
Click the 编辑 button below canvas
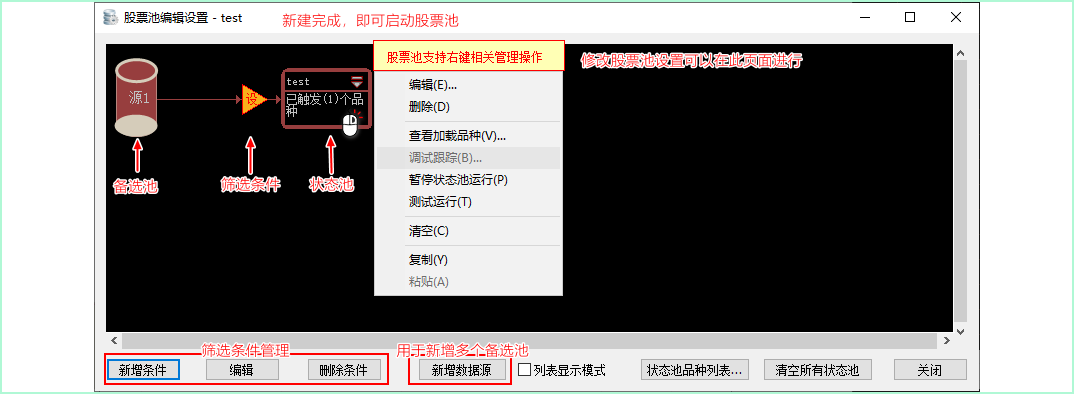click(242, 370)
